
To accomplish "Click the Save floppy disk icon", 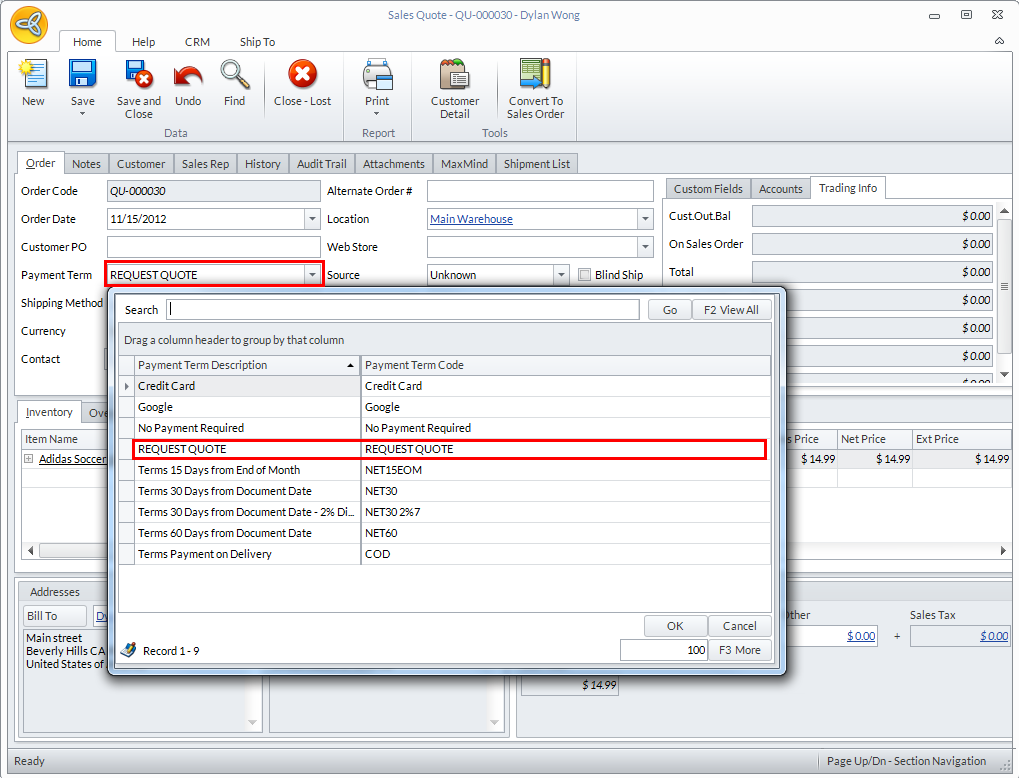I will pyautogui.click(x=82, y=76).
